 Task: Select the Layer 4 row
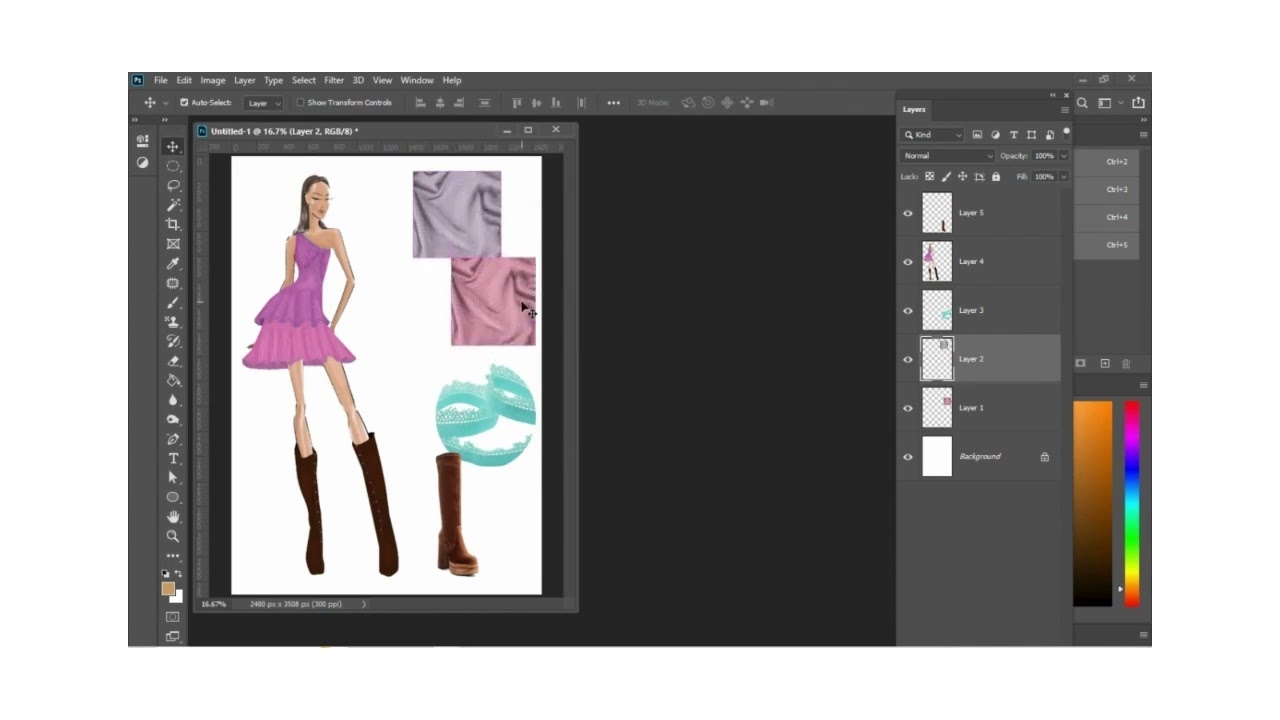point(979,262)
